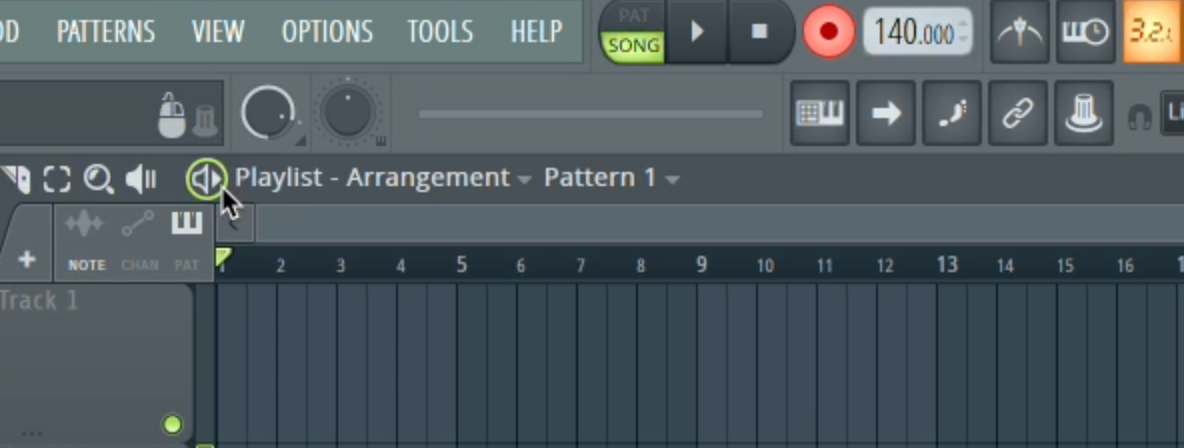Mute Track 1 using green LED
This screenshot has width=1184, height=448.
(x=172, y=424)
